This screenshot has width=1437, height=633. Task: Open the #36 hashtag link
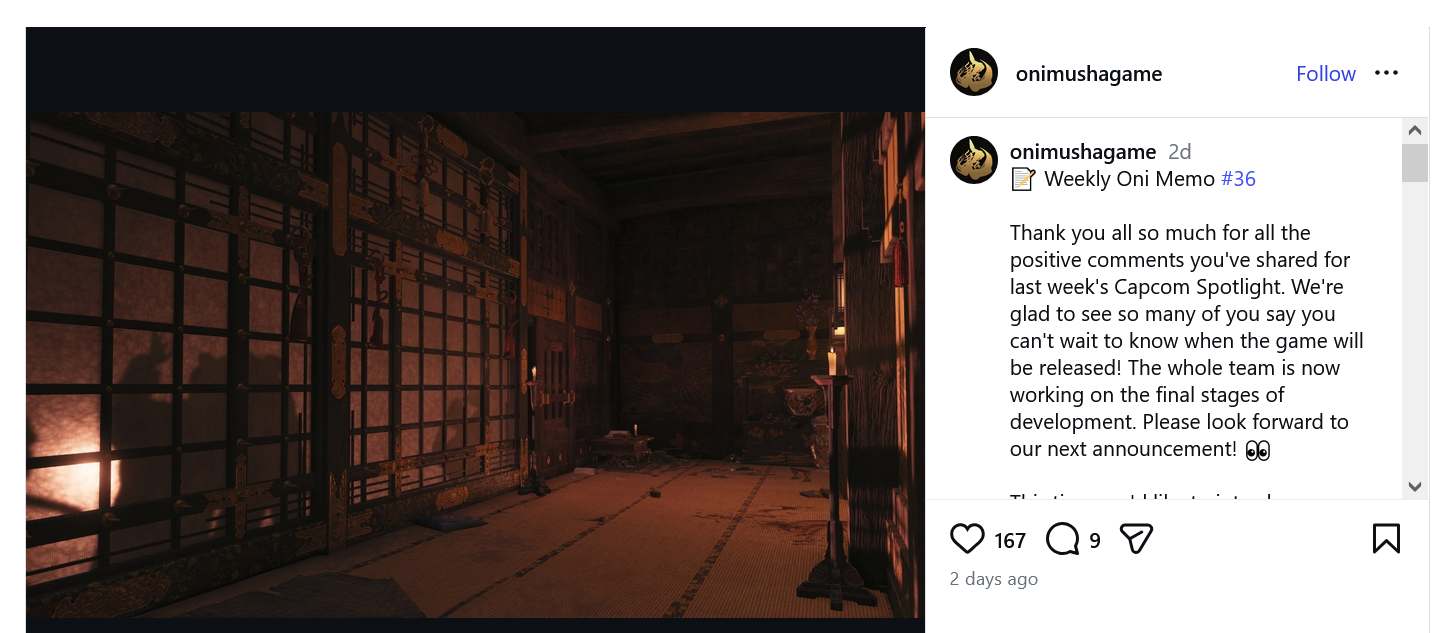click(1238, 179)
